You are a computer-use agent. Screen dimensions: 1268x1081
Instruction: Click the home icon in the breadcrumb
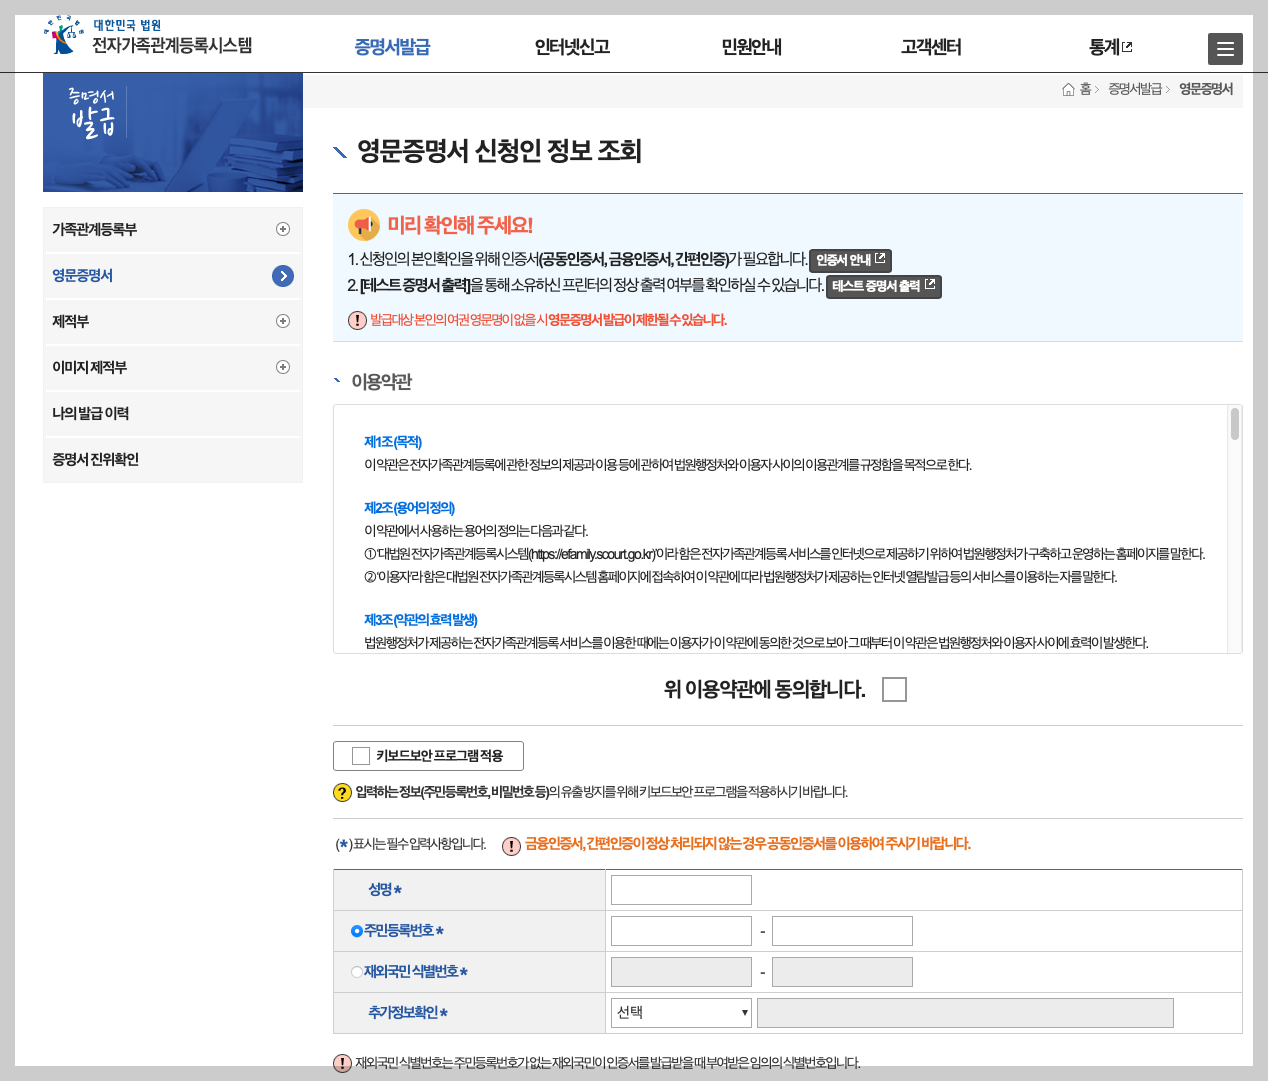[x=1066, y=88]
